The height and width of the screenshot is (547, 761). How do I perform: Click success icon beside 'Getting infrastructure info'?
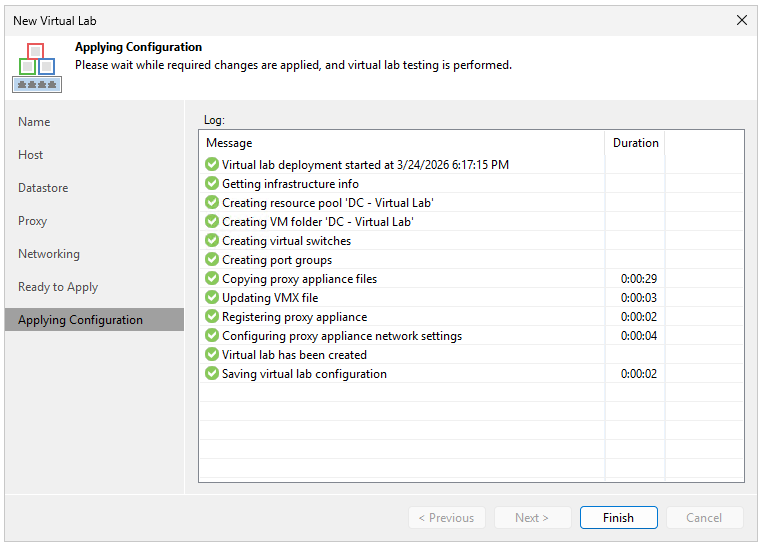[211, 184]
